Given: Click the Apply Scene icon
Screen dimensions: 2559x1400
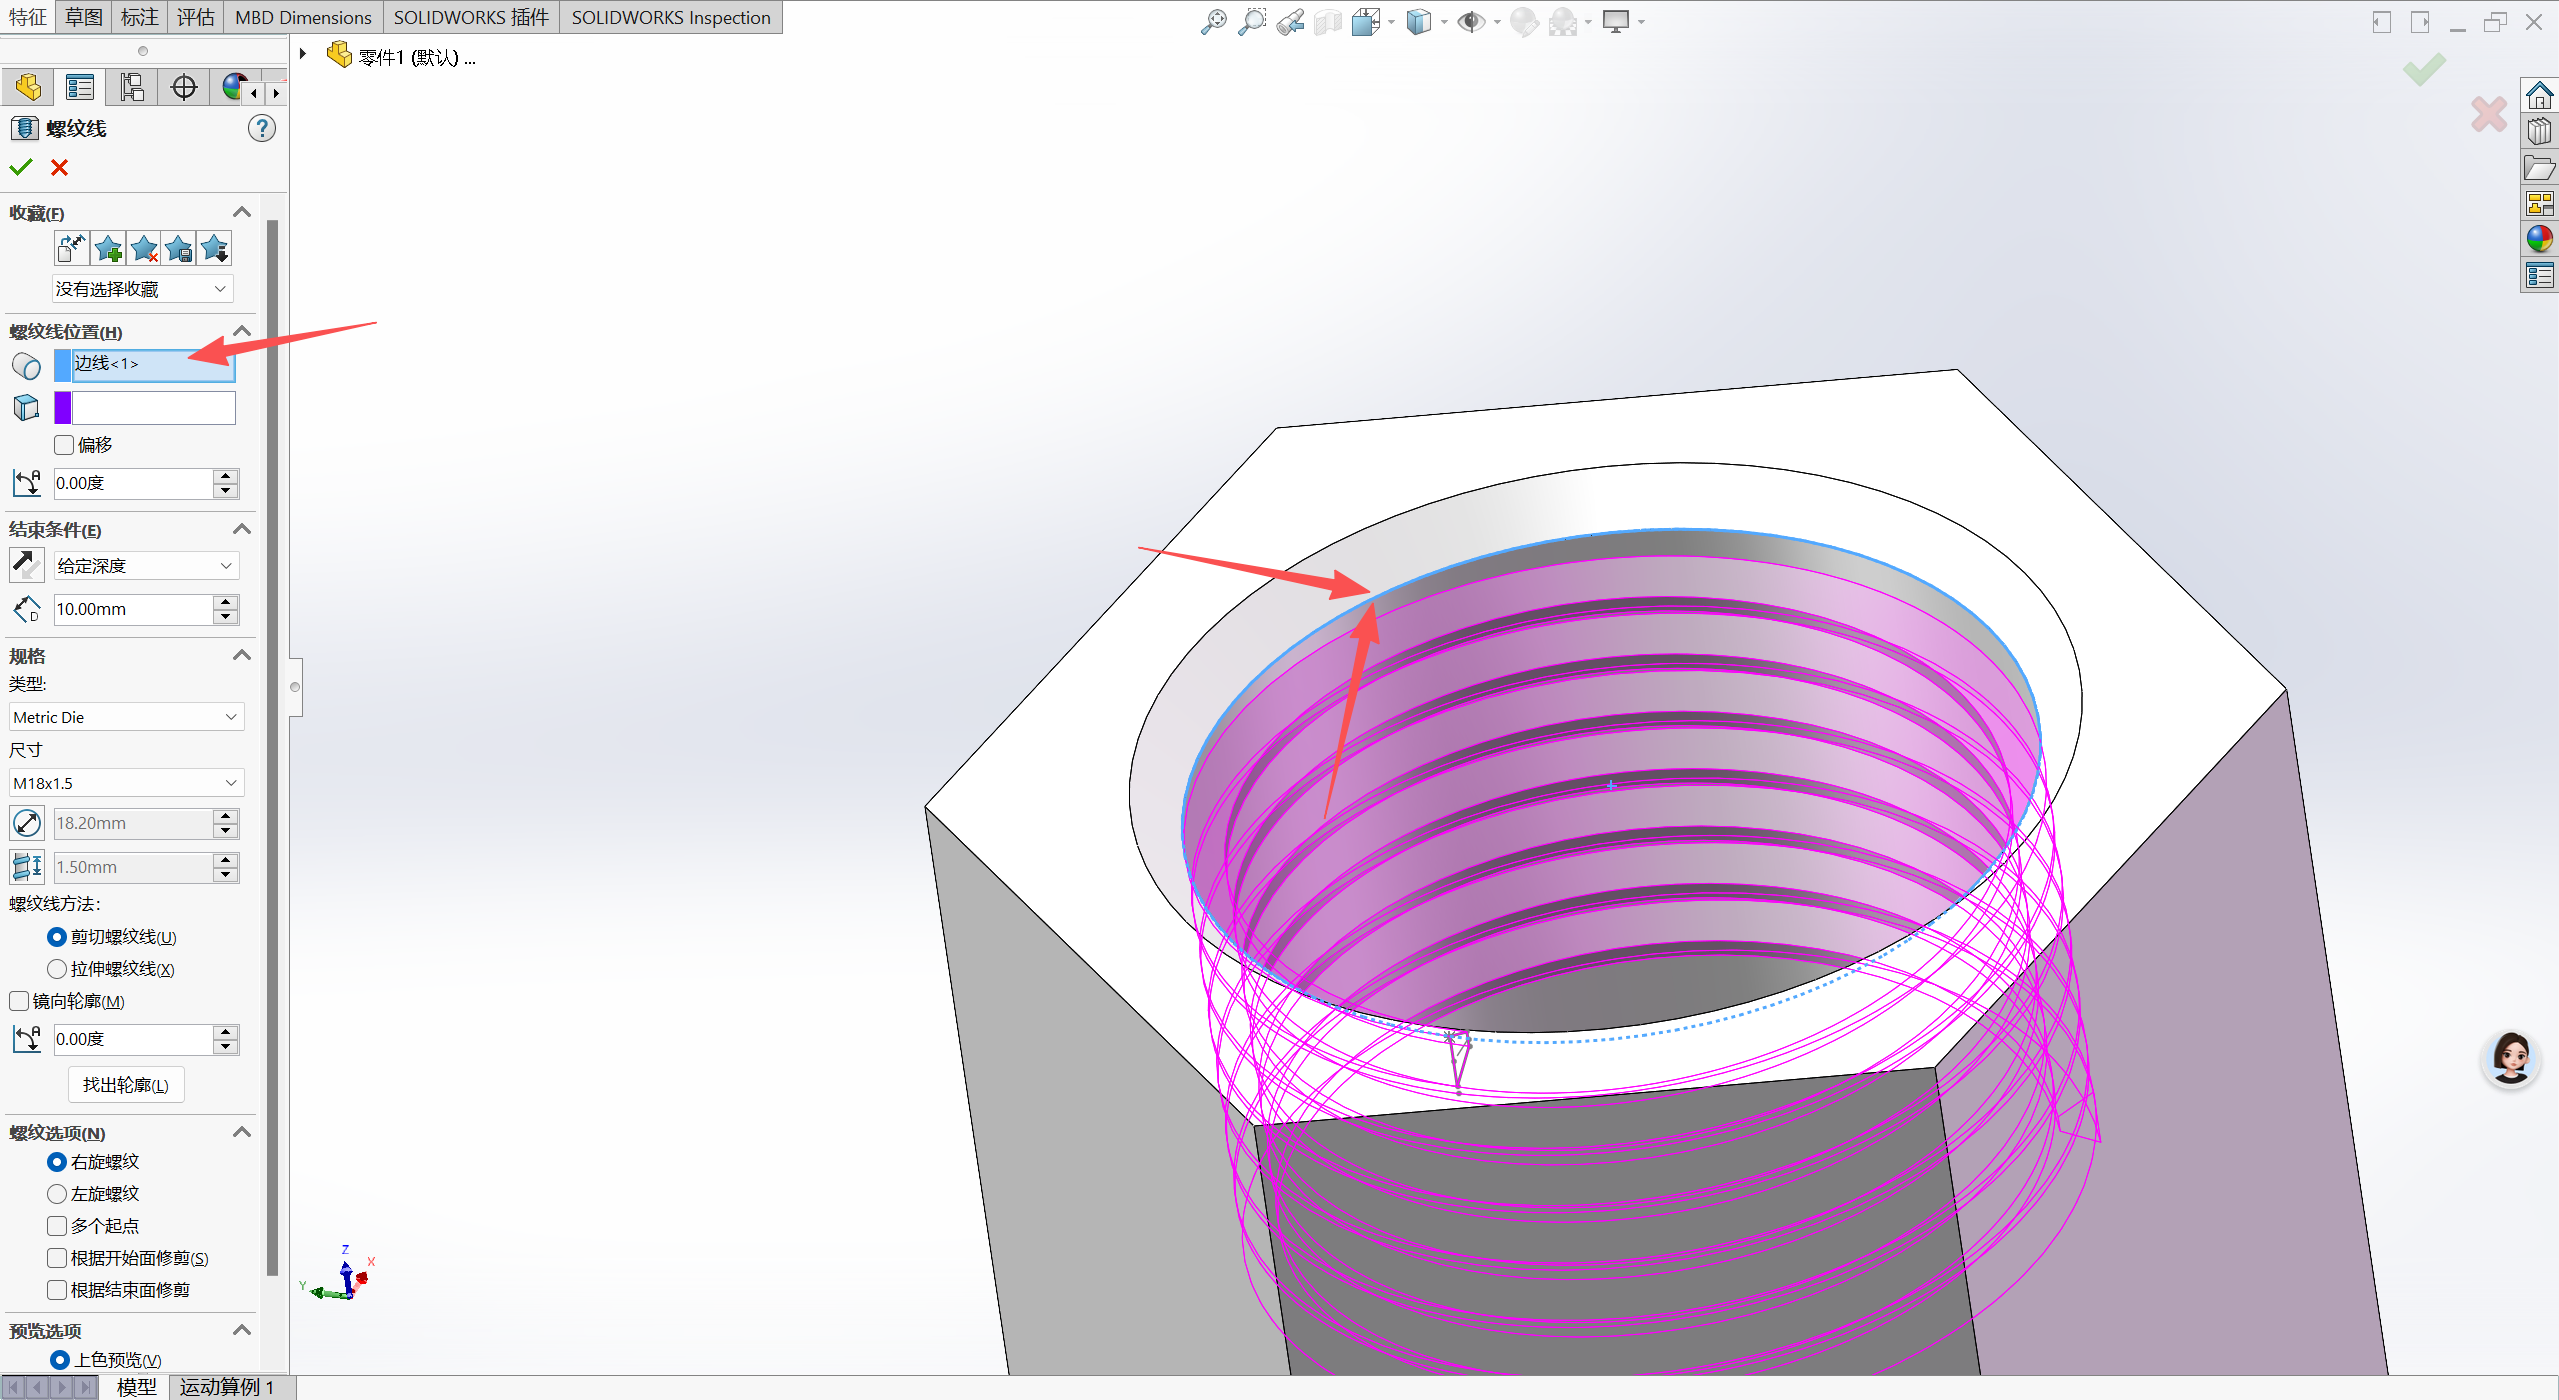Looking at the screenshot, I should coord(1562,21).
